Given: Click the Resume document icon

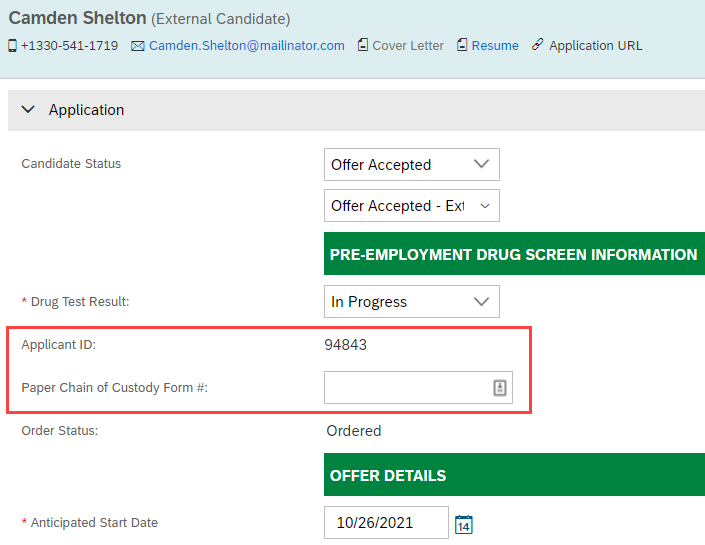Looking at the screenshot, I should pos(462,45).
